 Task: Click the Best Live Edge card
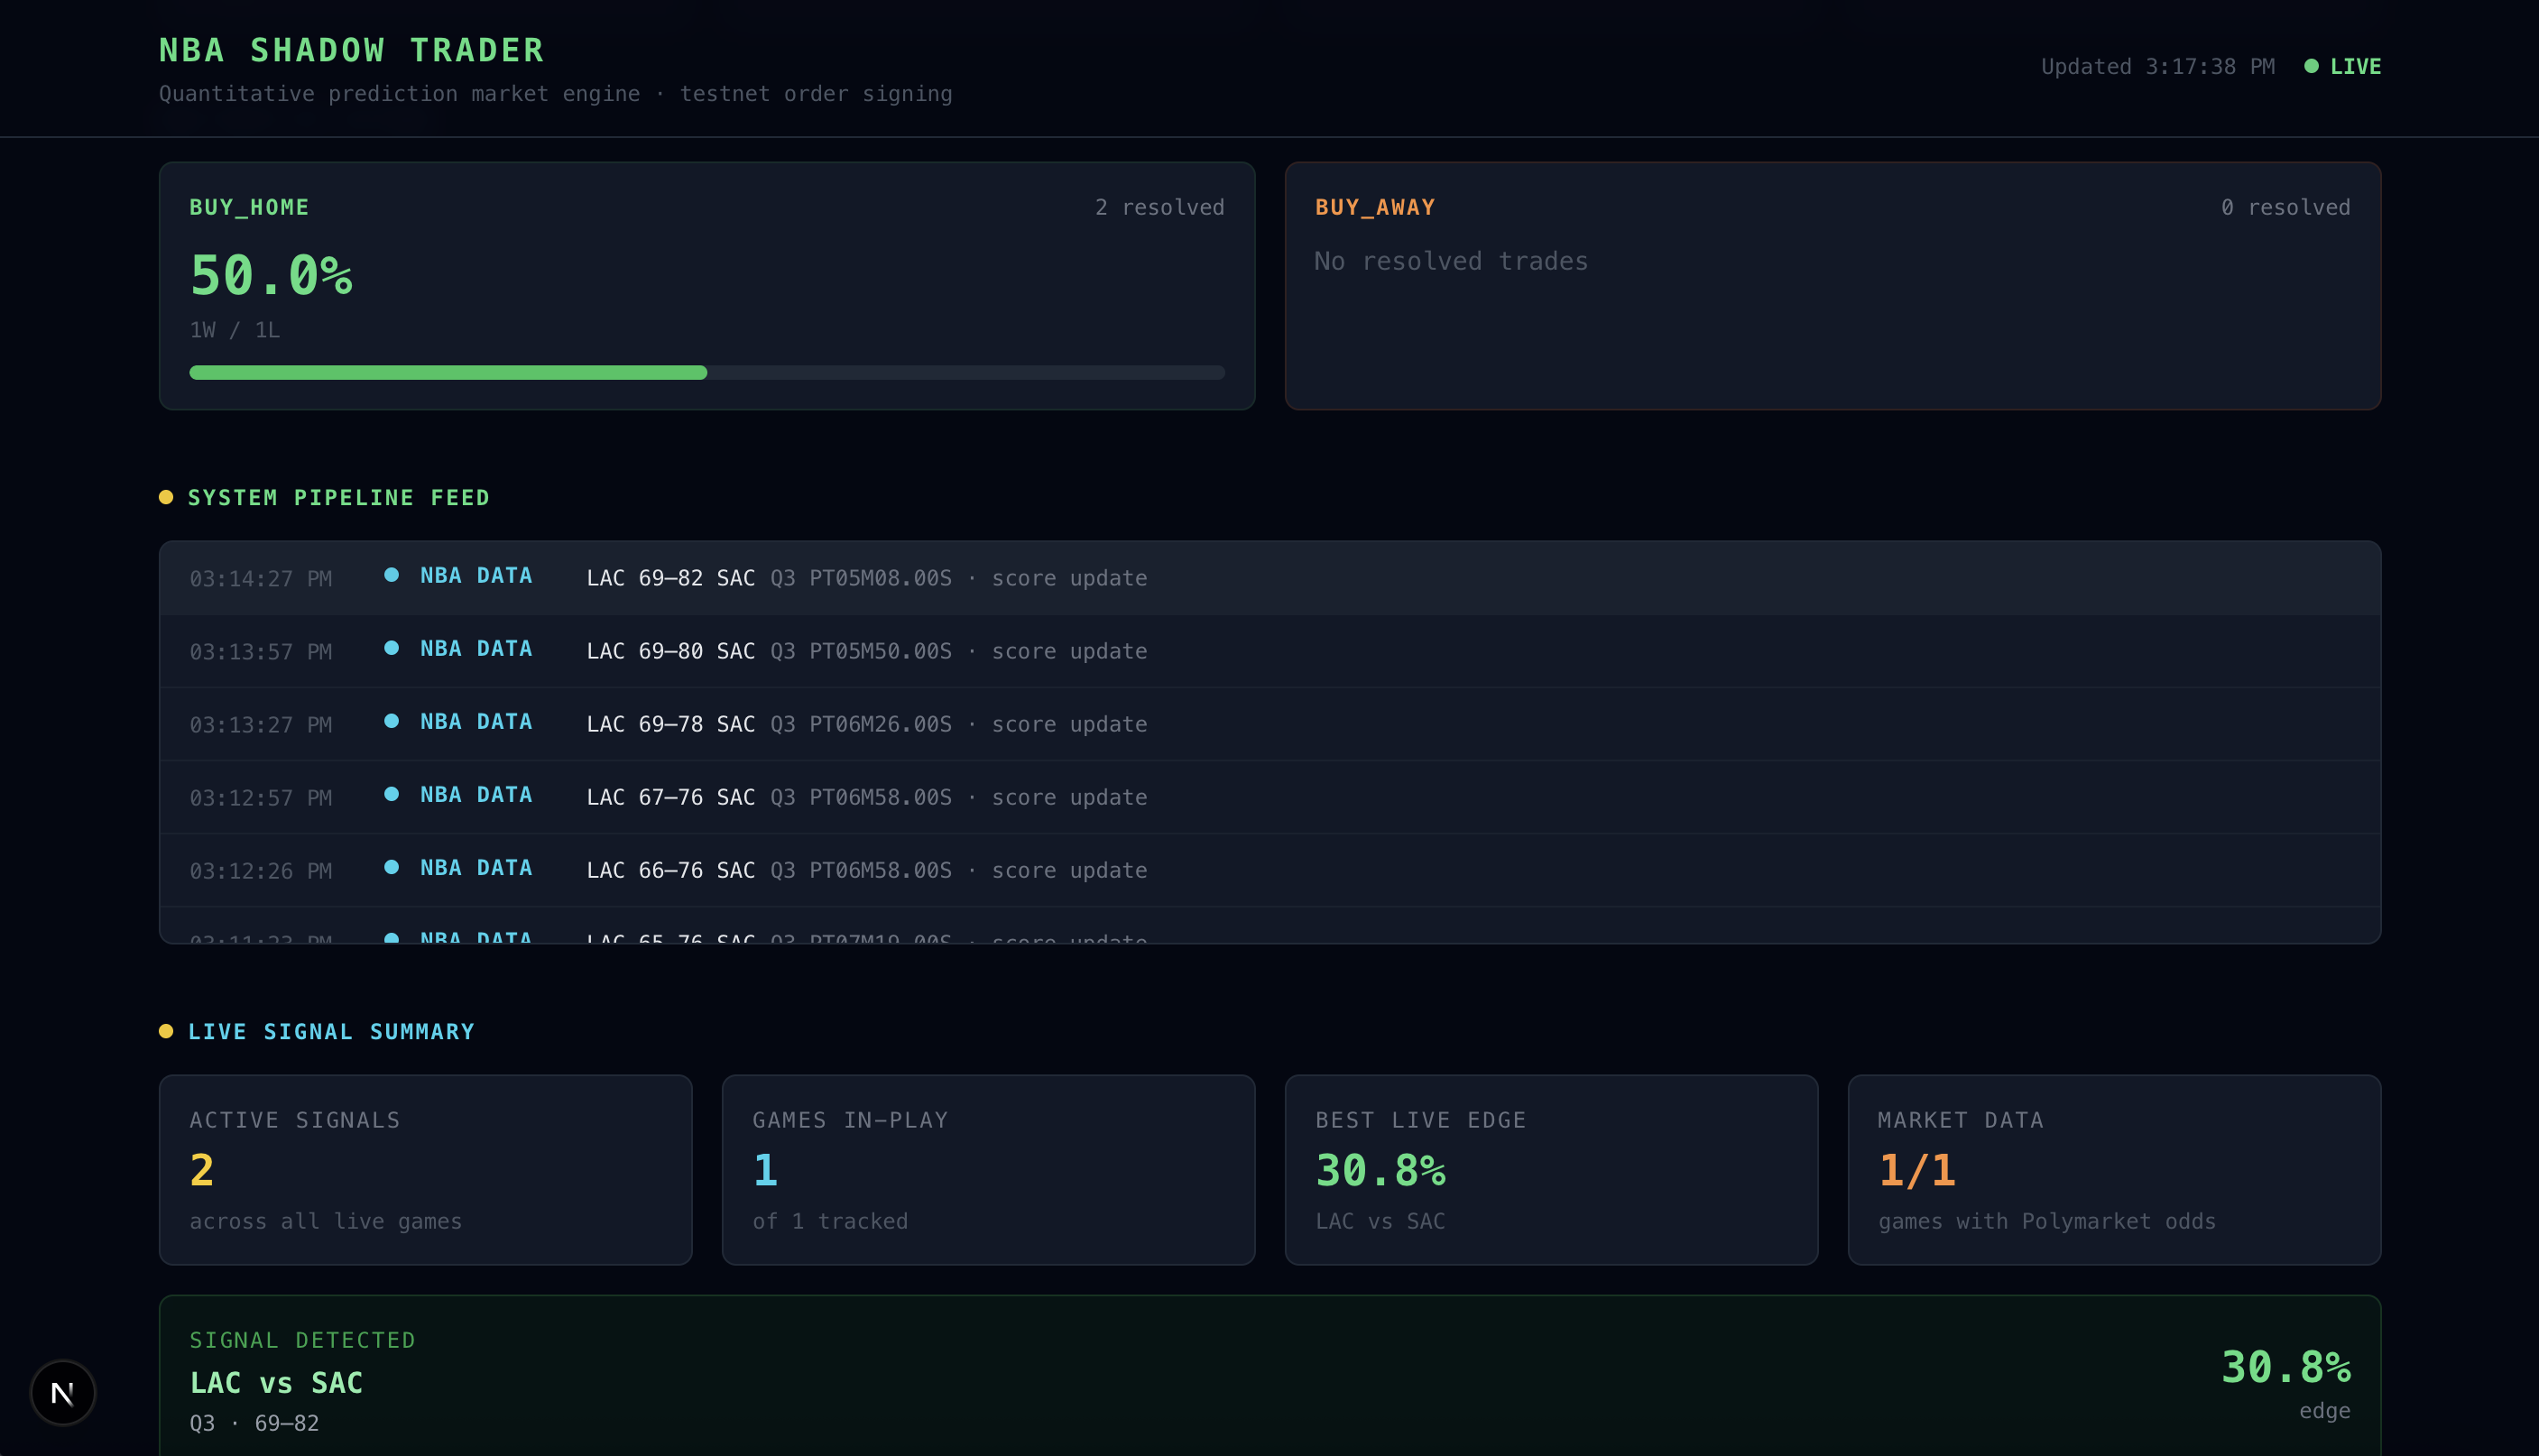click(1550, 1169)
